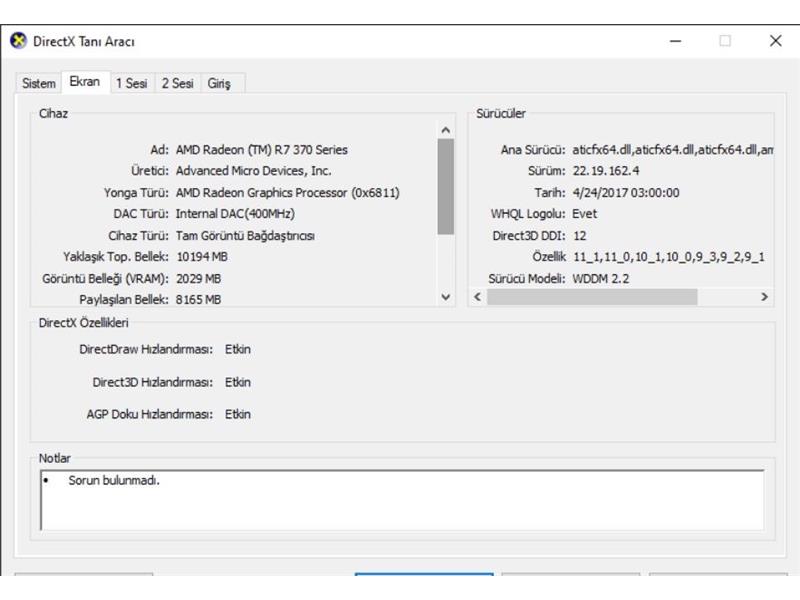Click the Sürücüler scroll left arrow
The image size is (800, 600).
pyautogui.click(x=478, y=296)
